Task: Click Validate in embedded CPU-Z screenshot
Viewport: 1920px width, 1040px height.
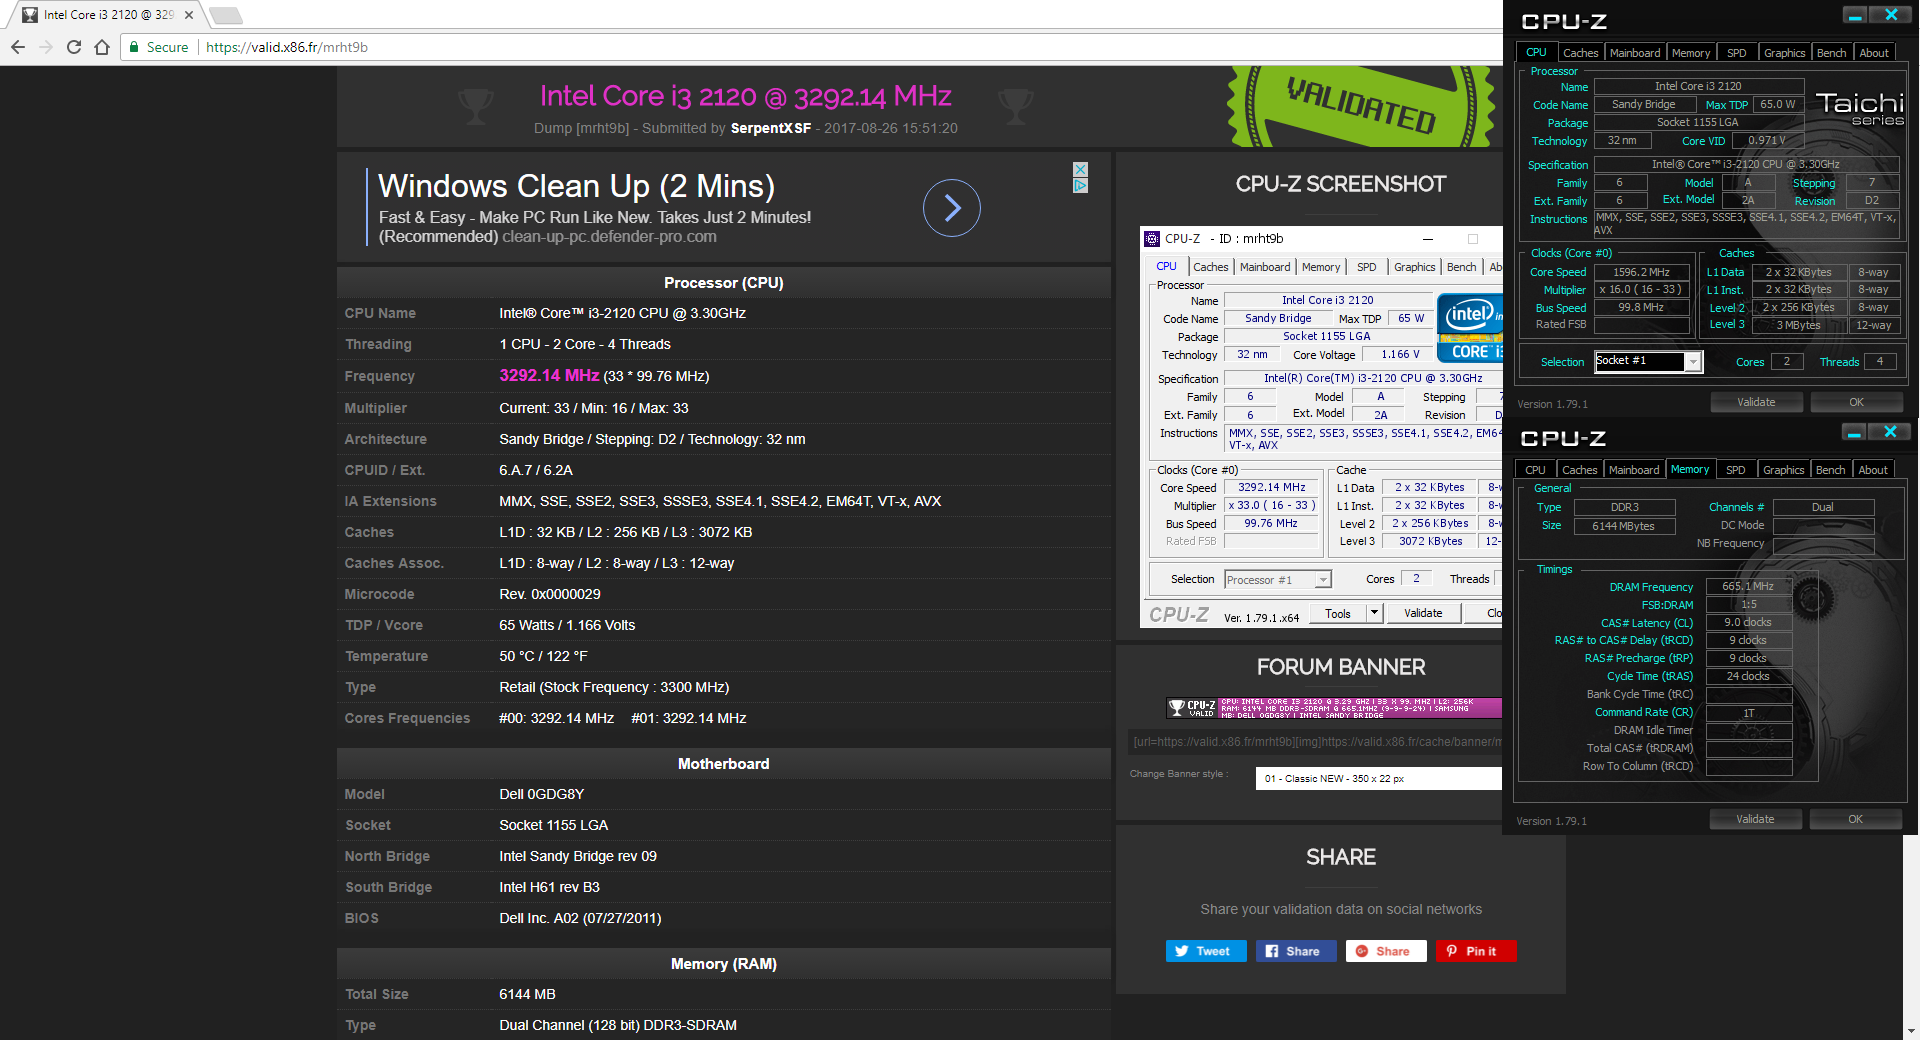Action: pos(1423,613)
